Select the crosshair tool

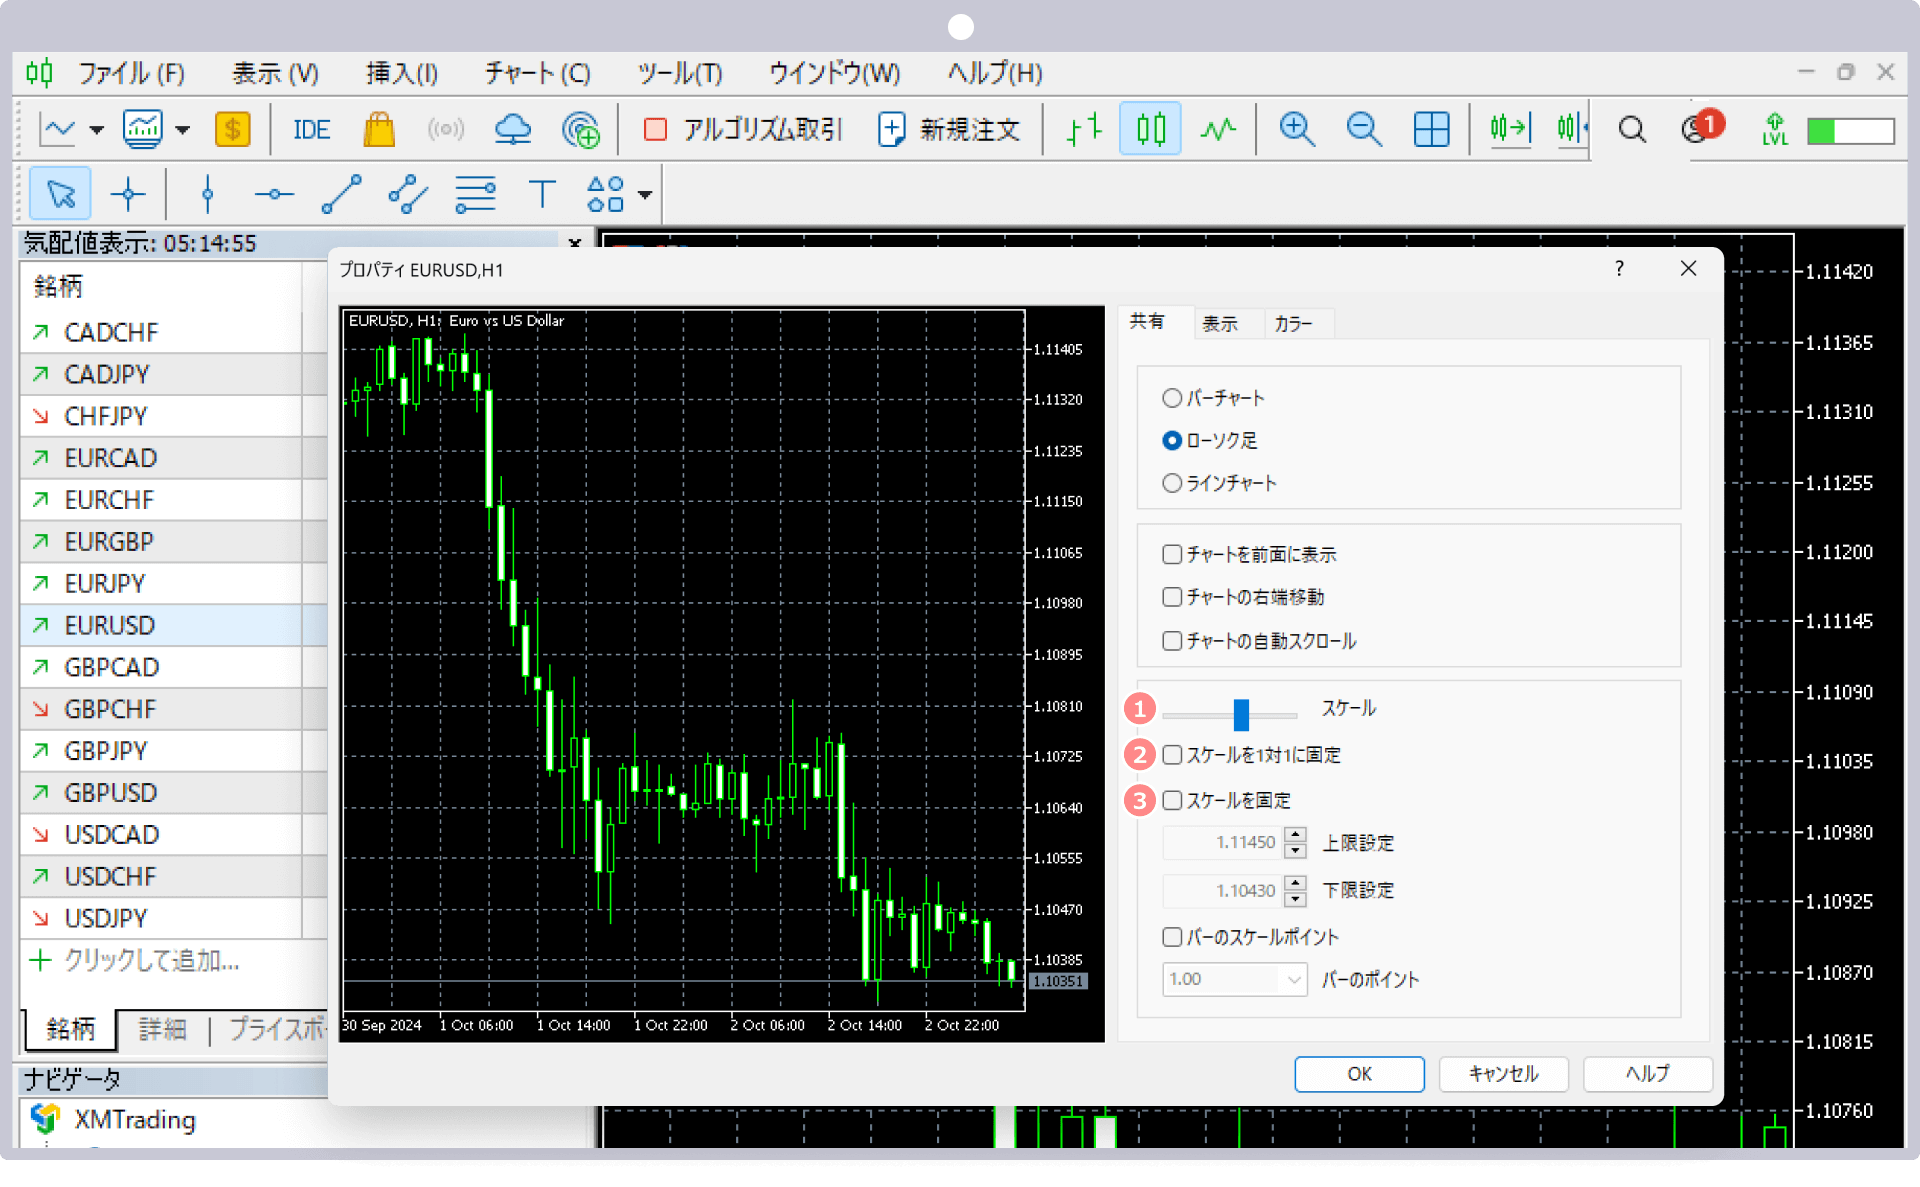(x=128, y=194)
